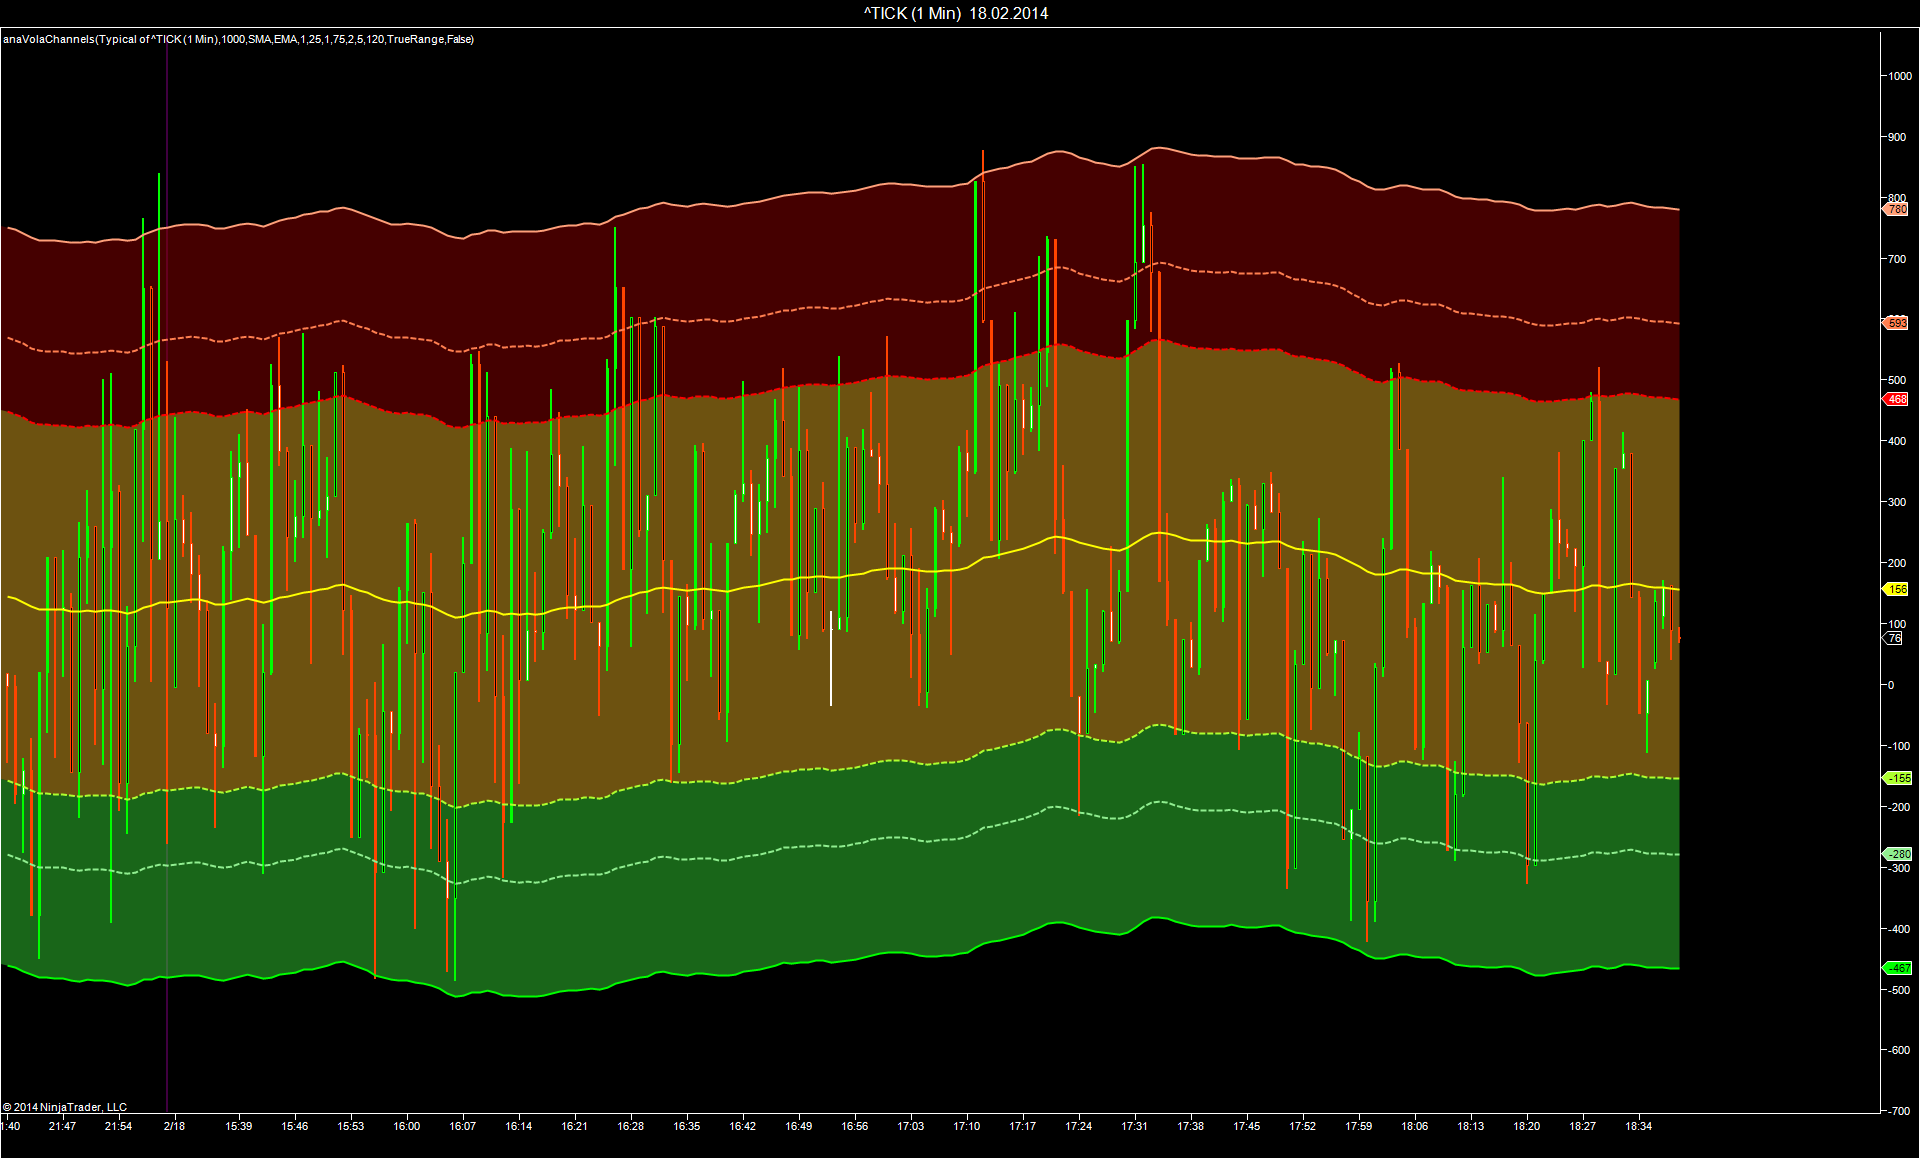Click the 593 dashed band price marker
This screenshot has height=1159, width=1920.
[x=1896, y=323]
